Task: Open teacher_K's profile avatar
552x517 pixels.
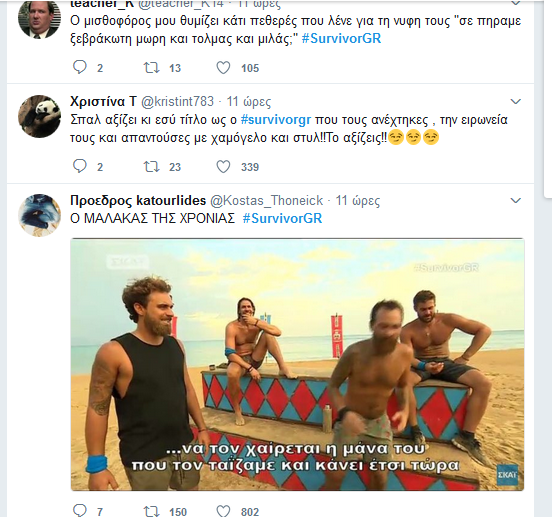Action: (x=39, y=18)
